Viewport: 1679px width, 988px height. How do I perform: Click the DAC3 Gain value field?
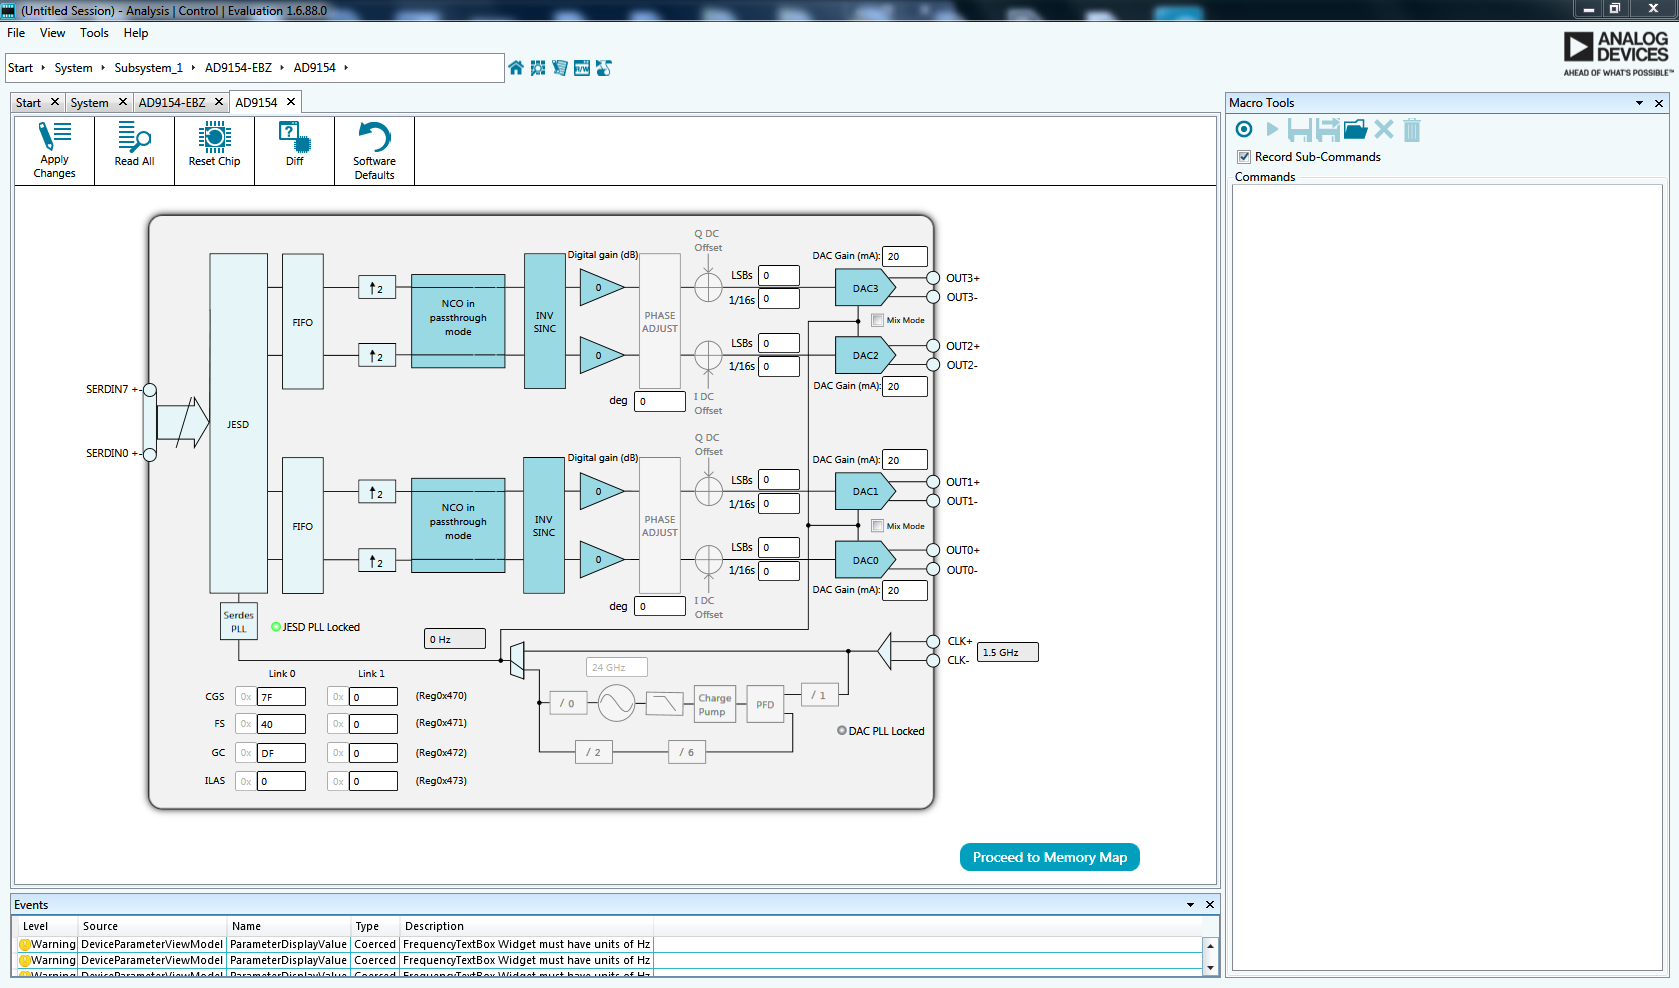[x=904, y=256]
